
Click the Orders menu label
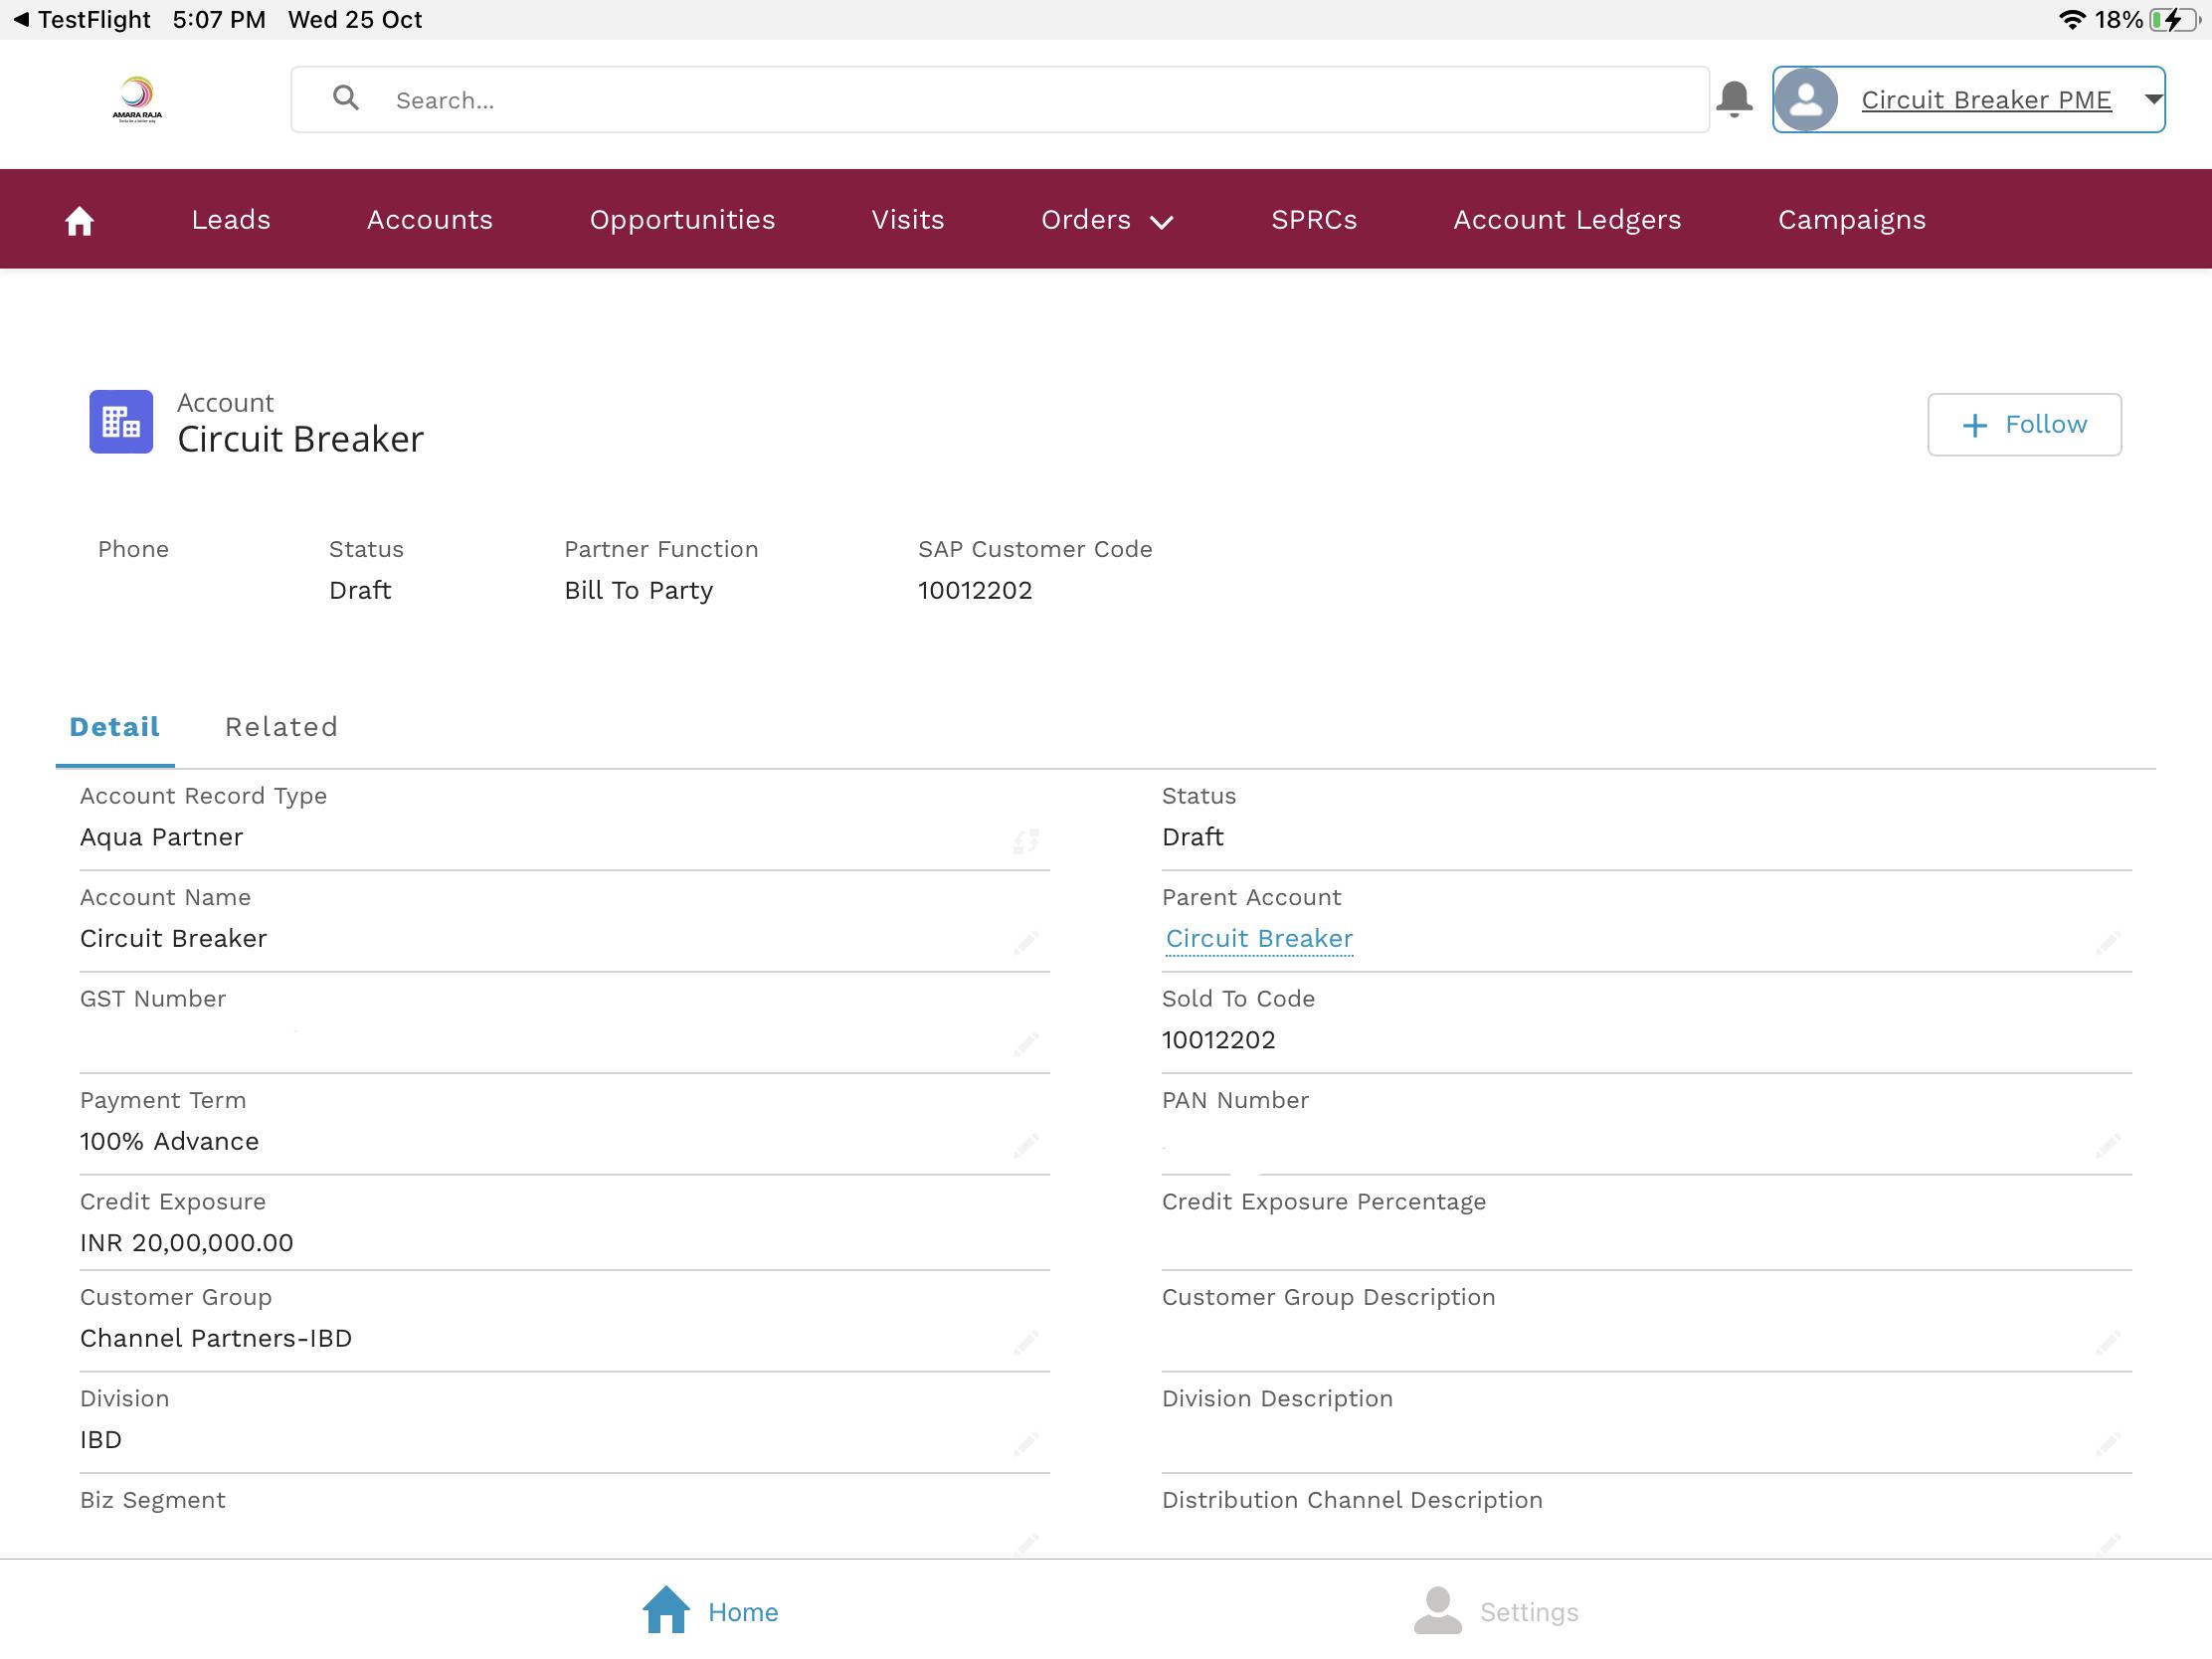1086,219
